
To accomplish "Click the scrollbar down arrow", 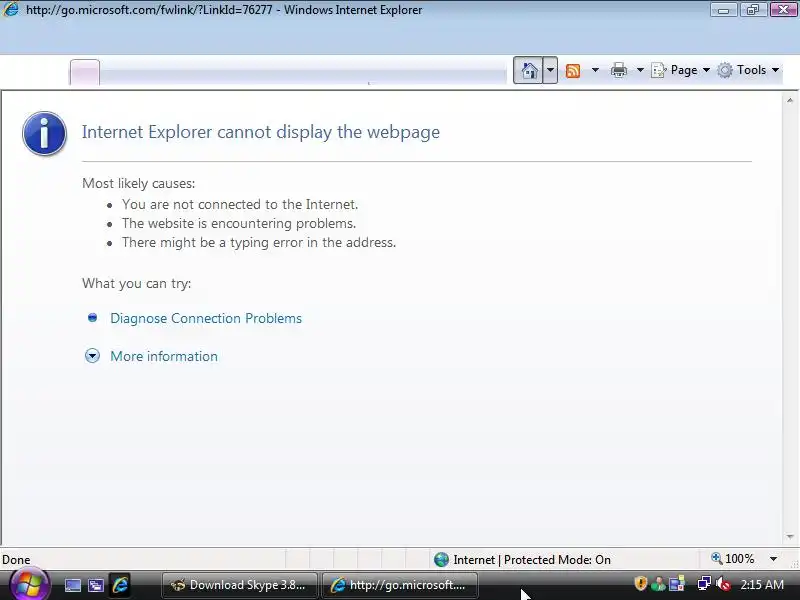I will tap(790, 537).
